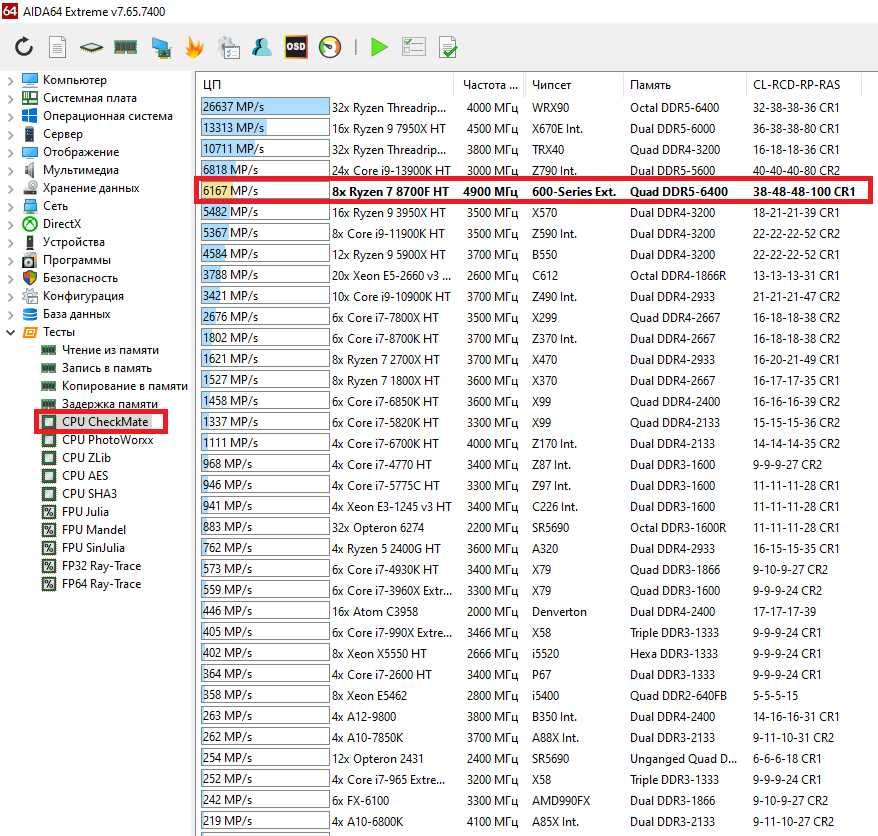Expand the Программы tree node
The height and width of the screenshot is (836, 878).
[x=10, y=260]
